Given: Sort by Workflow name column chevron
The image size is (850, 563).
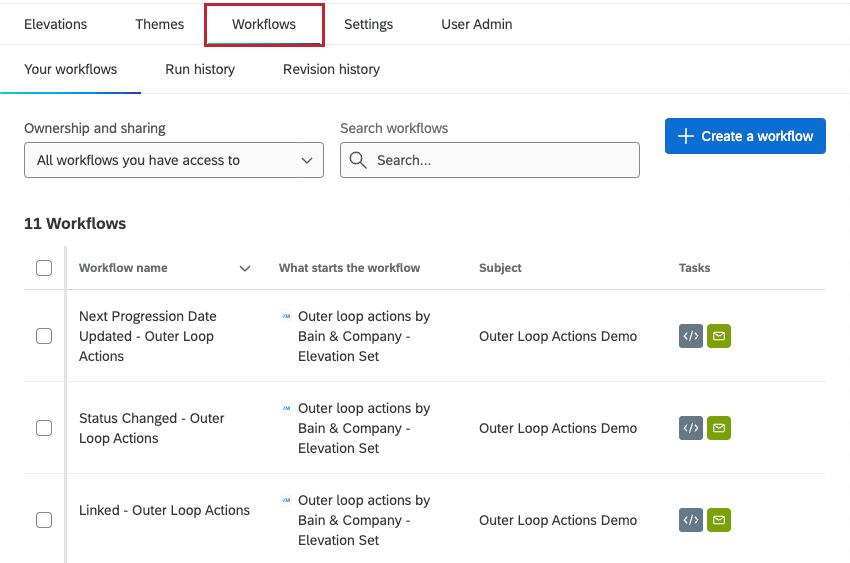Looking at the screenshot, I should coord(245,268).
